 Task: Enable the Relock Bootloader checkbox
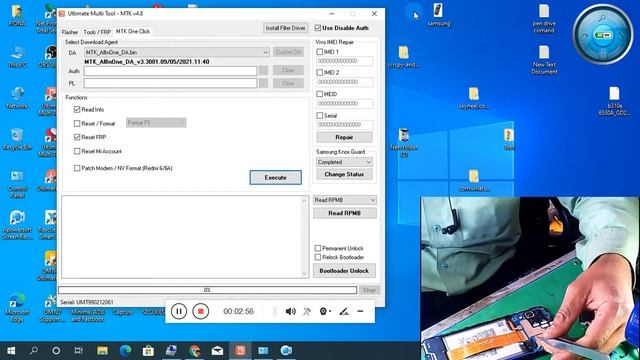coord(318,257)
